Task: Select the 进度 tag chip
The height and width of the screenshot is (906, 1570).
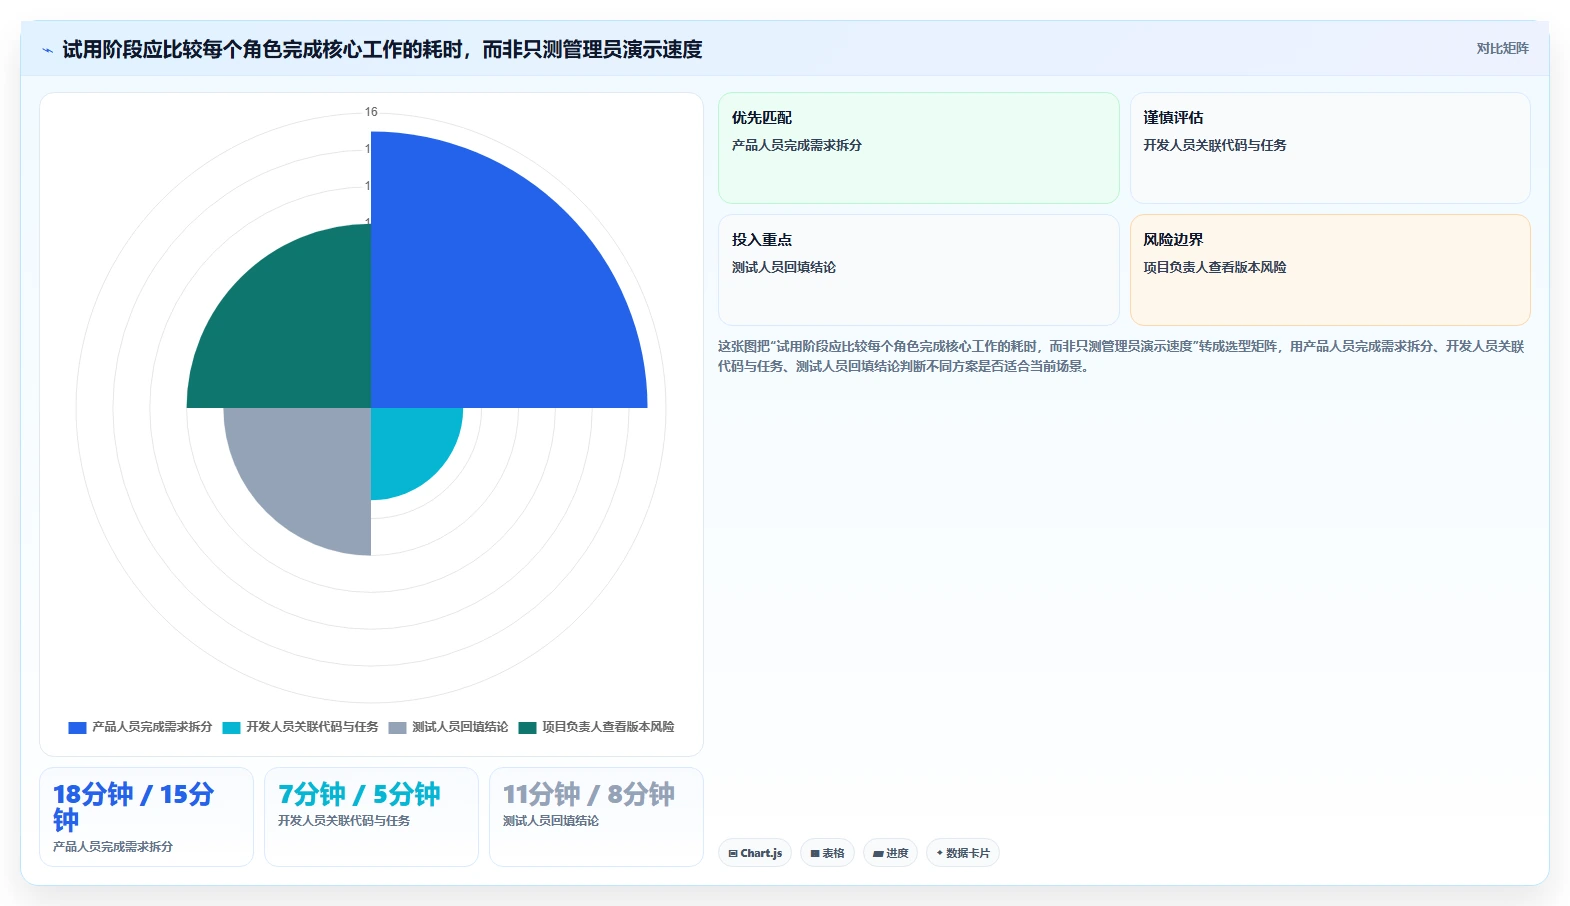Action: click(890, 853)
